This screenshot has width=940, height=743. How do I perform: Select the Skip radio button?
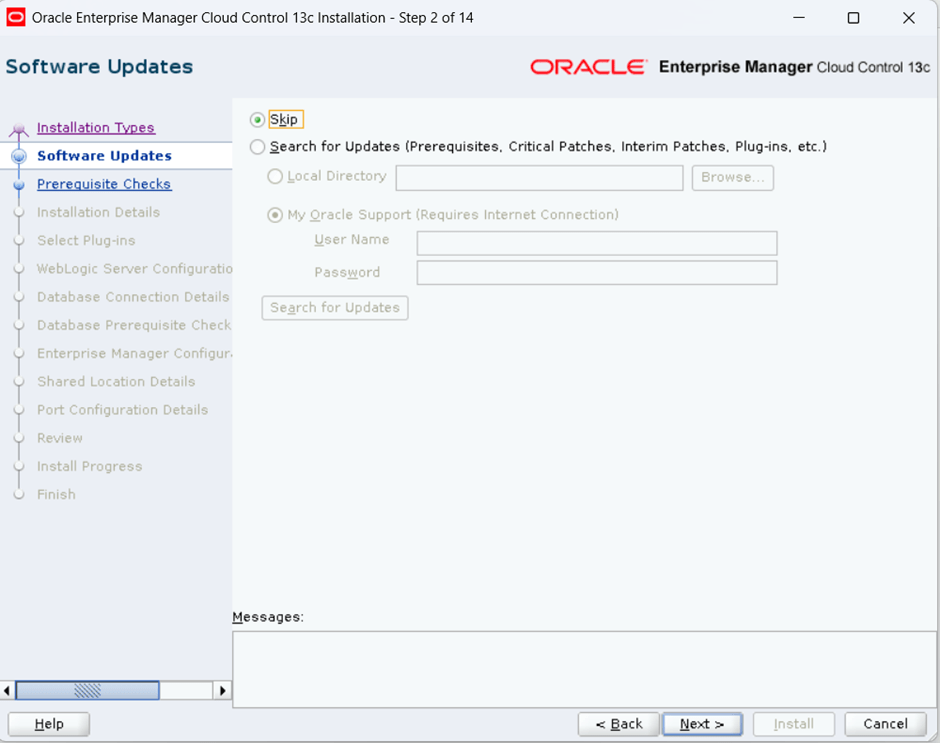258,120
